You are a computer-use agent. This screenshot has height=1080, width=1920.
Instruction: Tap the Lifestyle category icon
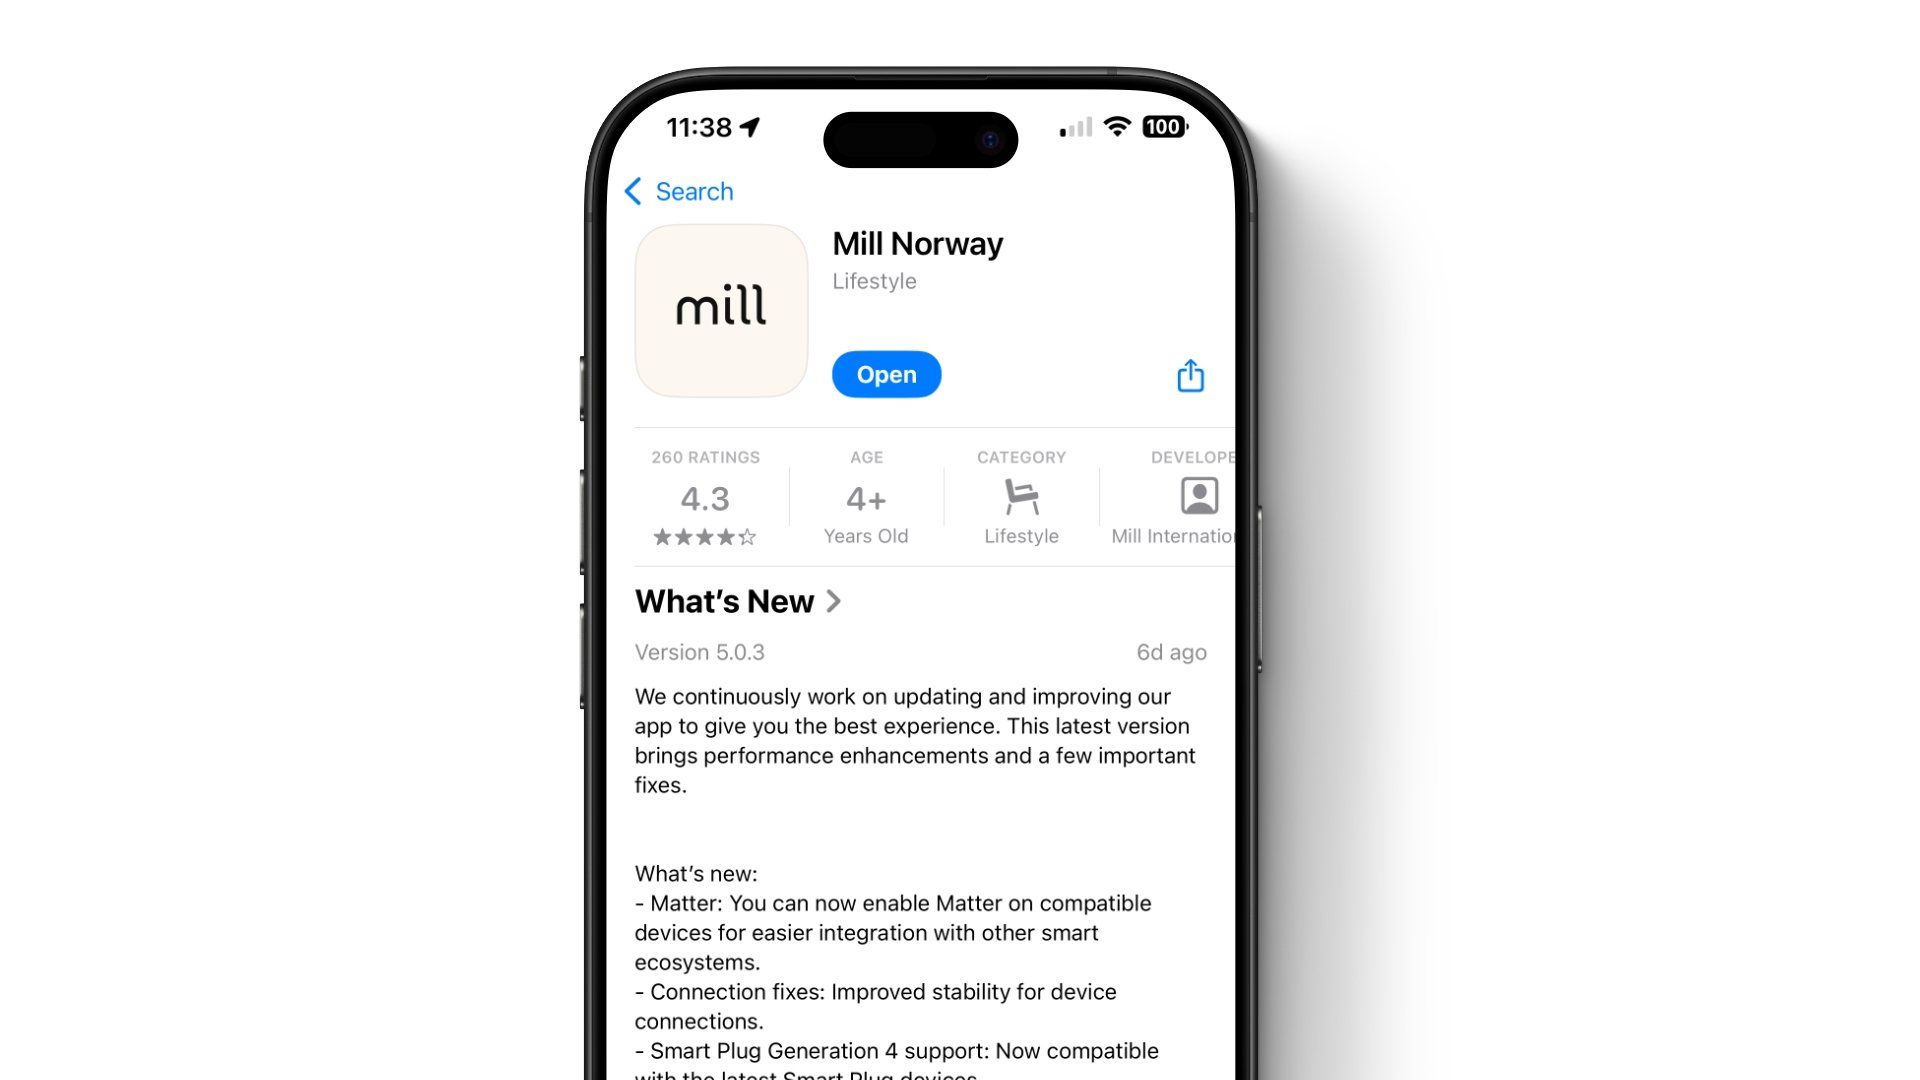1021,497
